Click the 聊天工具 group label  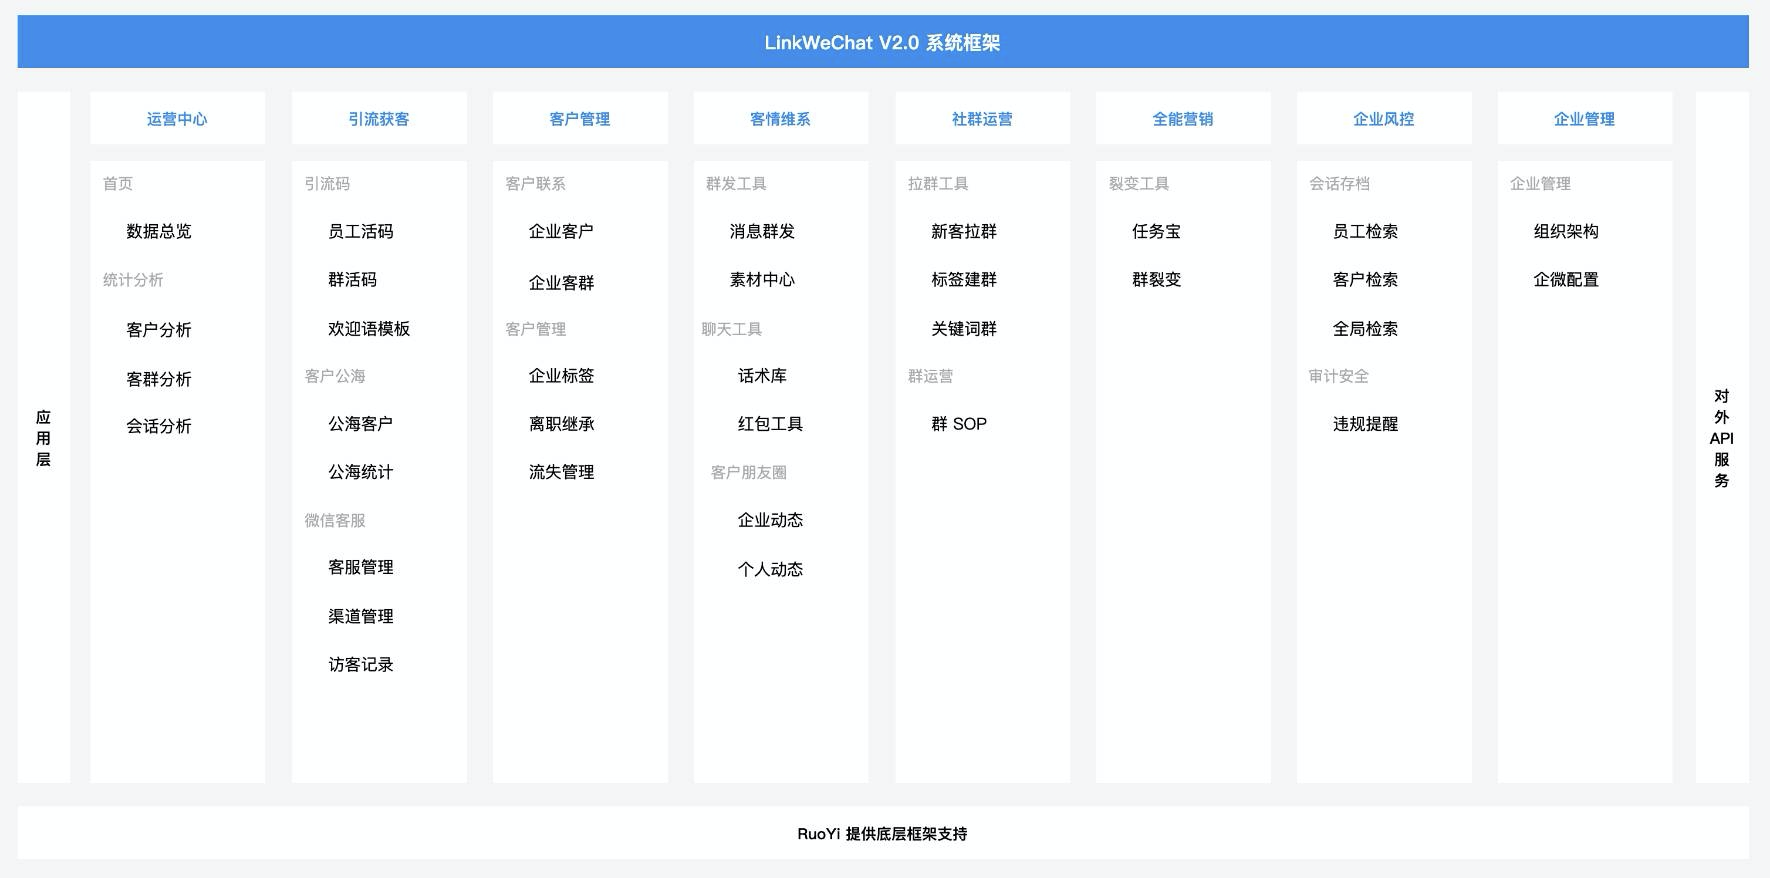732,329
